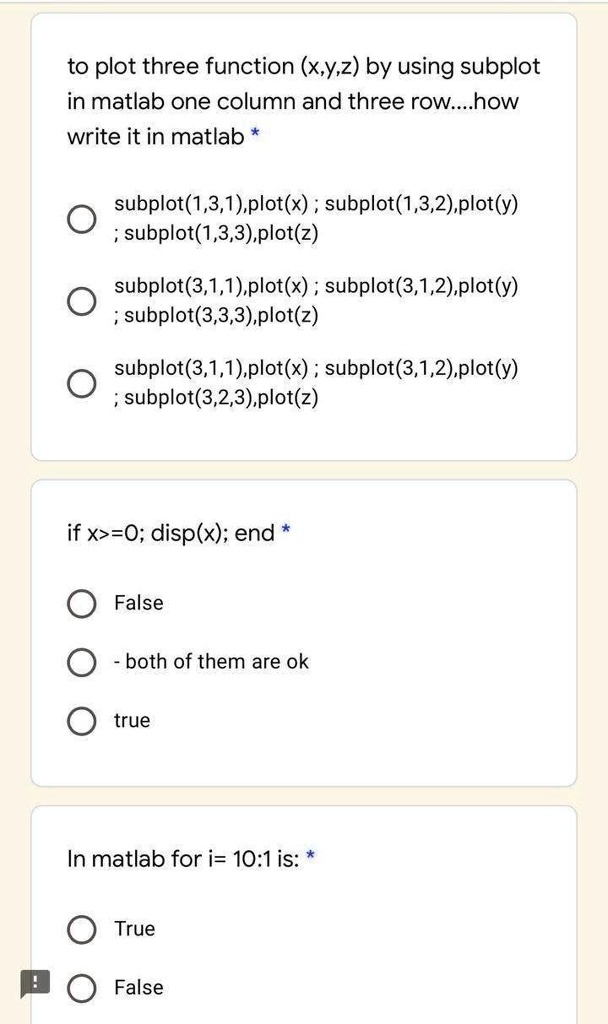Click the exclamation report-problem icon
Viewport: 608px width, 1024px height.
tap(35, 983)
